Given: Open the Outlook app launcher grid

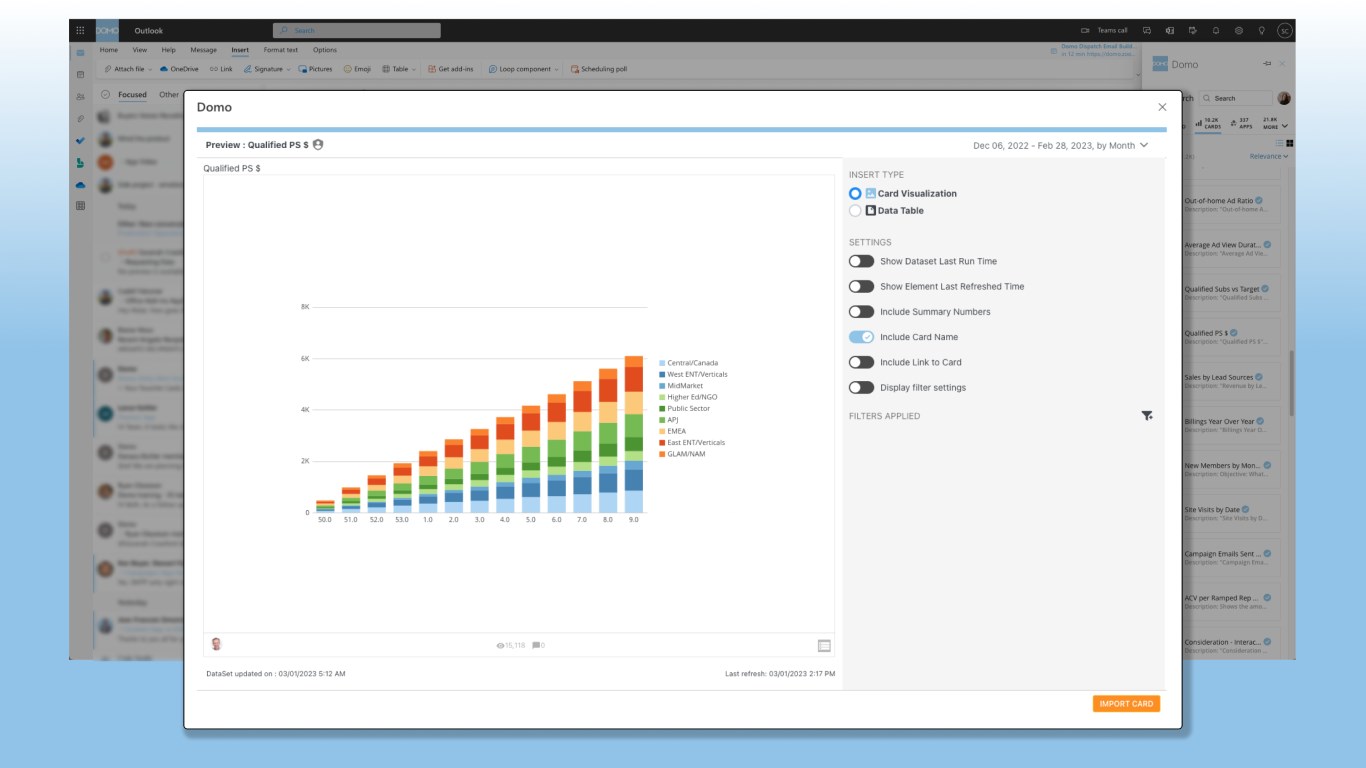Looking at the screenshot, I should click(80, 31).
